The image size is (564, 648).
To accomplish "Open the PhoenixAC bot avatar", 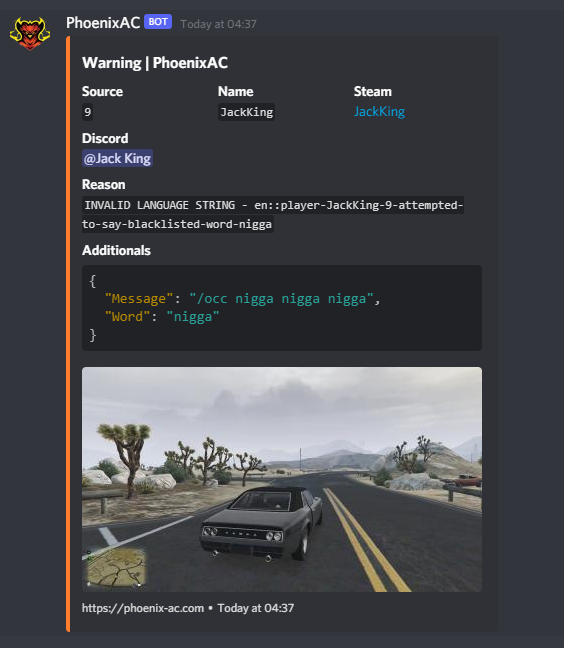I will pyautogui.click(x=30, y=33).
